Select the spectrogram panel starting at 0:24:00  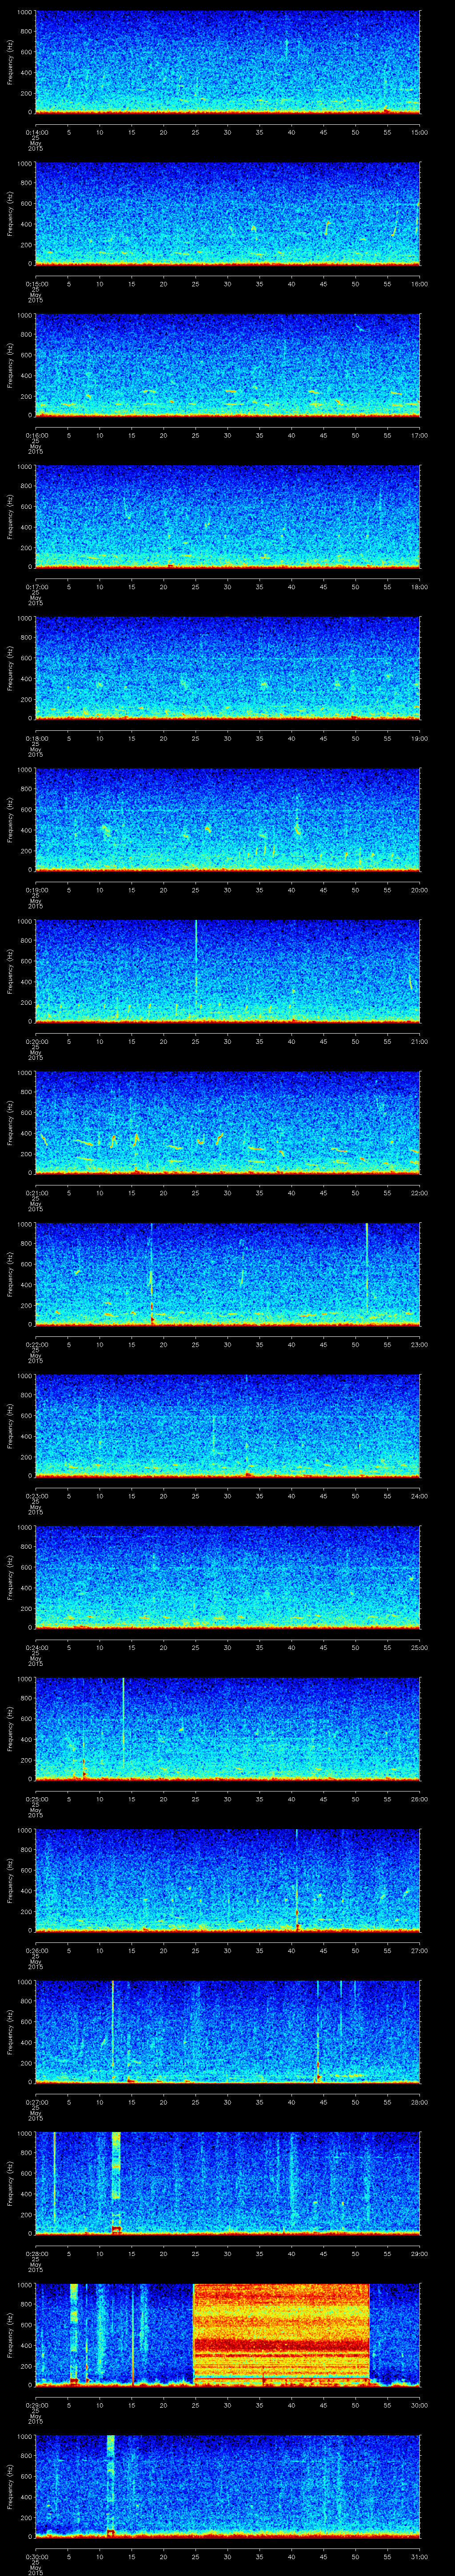pyautogui.click(x=227, y=1577)
